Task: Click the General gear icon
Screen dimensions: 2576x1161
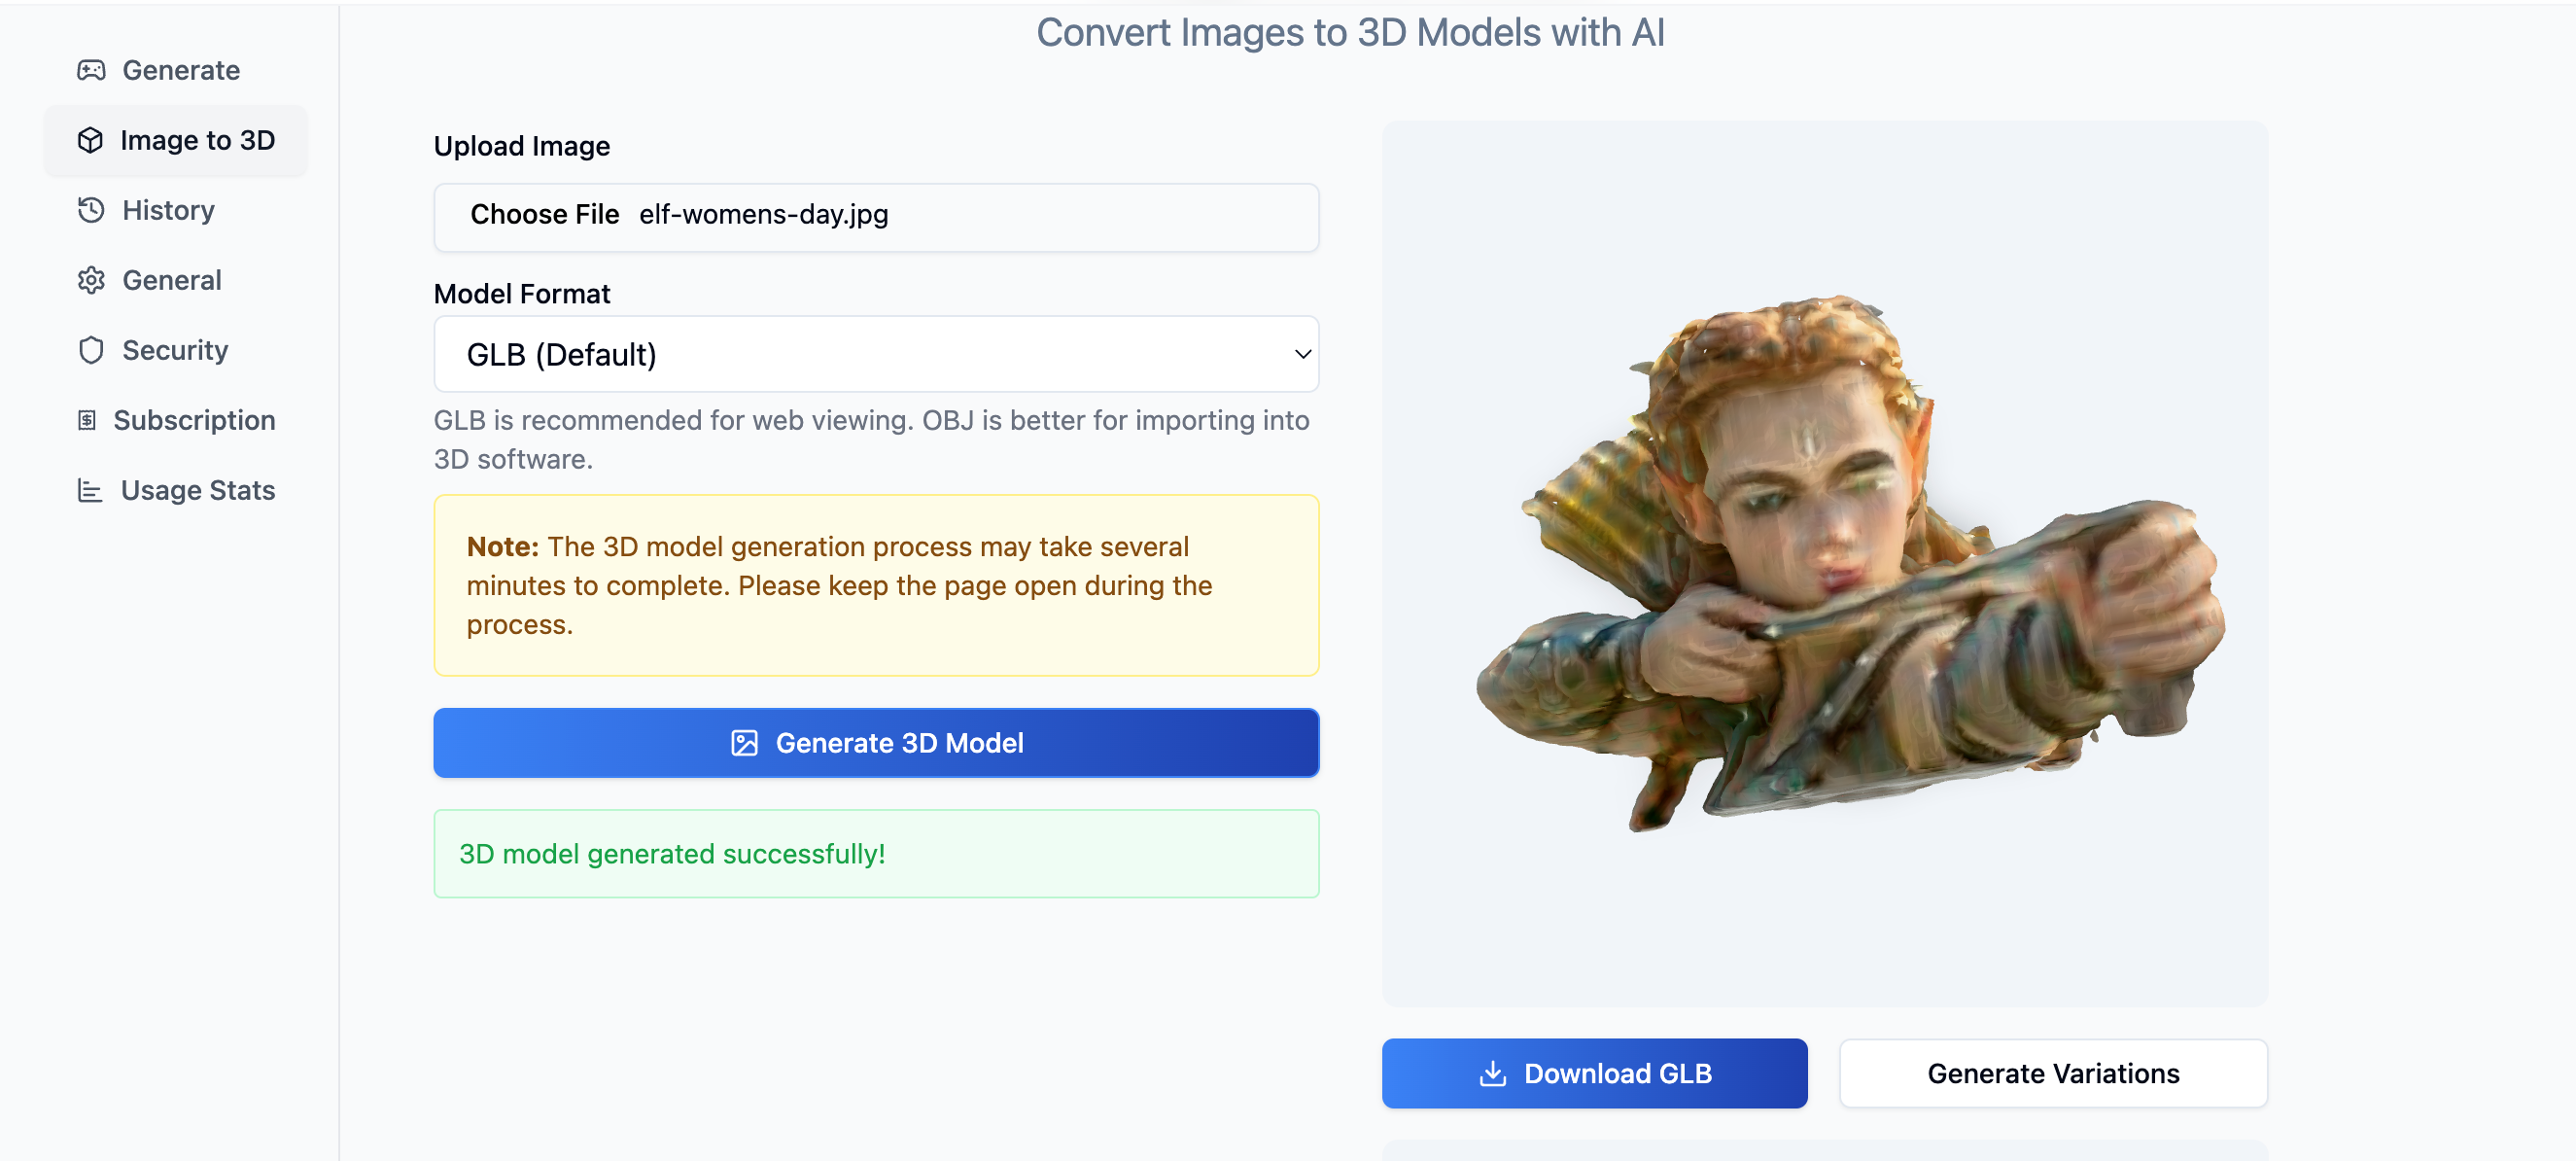Action: [91, 280]
